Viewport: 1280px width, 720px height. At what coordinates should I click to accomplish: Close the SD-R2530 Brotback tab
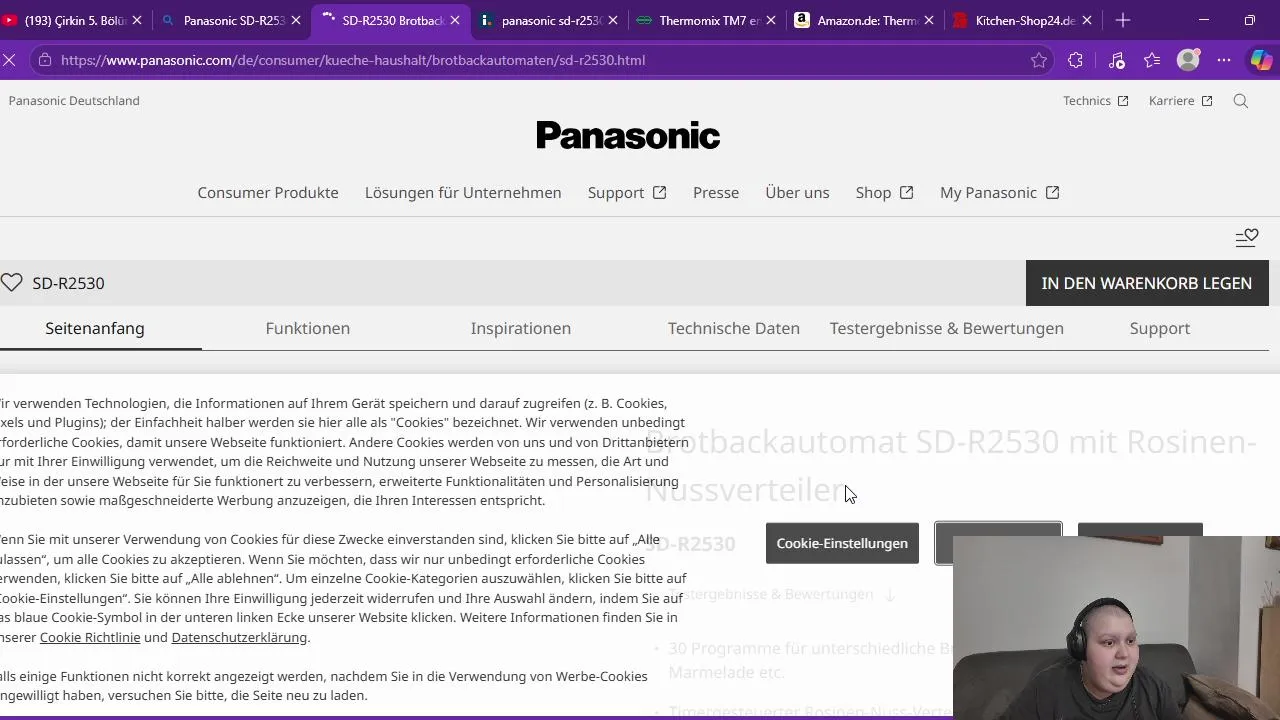point(455,20)
